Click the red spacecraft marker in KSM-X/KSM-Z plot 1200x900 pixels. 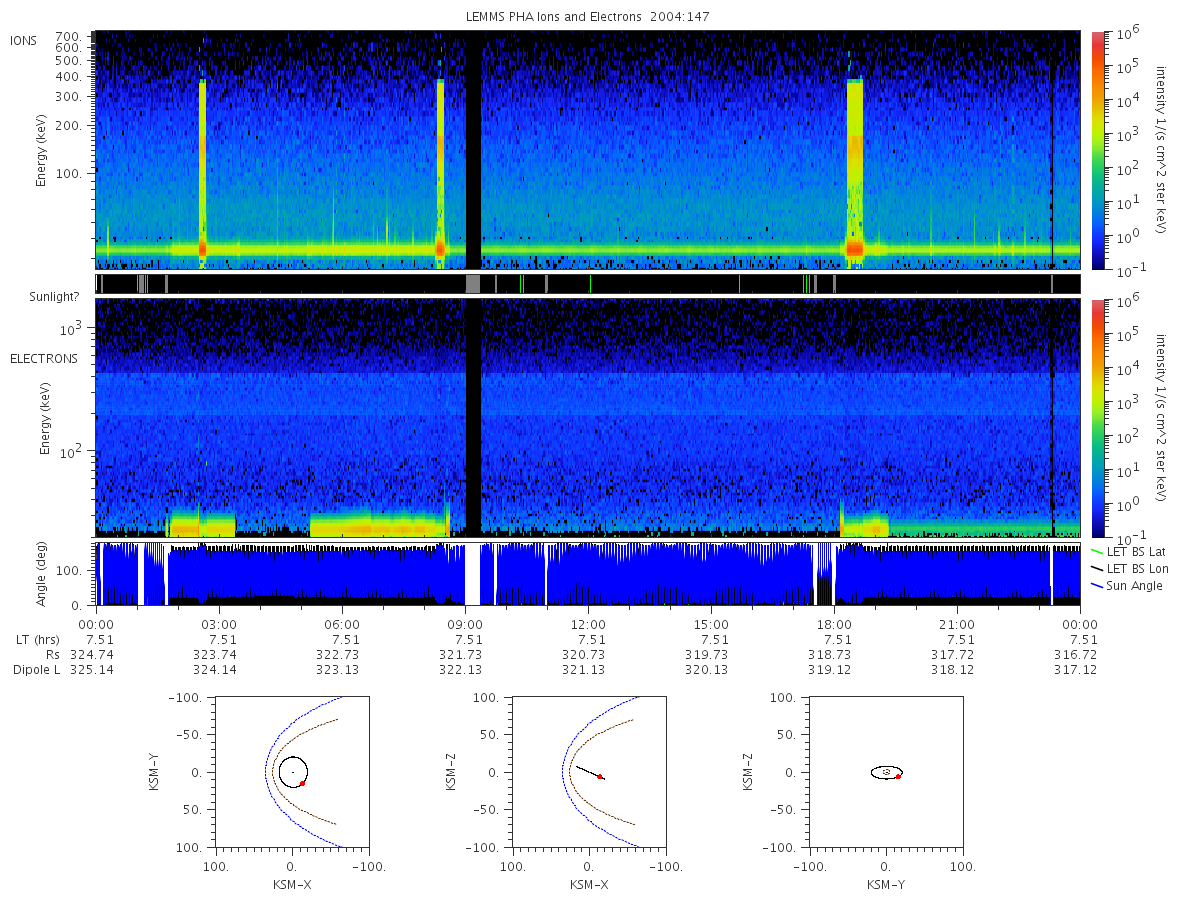tap(599, 776)
